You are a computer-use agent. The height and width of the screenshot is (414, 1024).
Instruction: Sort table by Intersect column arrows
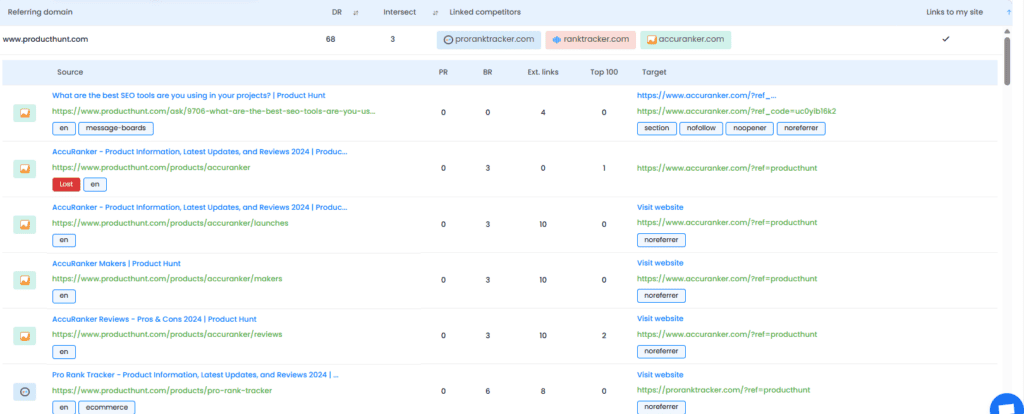click(435, 12)
